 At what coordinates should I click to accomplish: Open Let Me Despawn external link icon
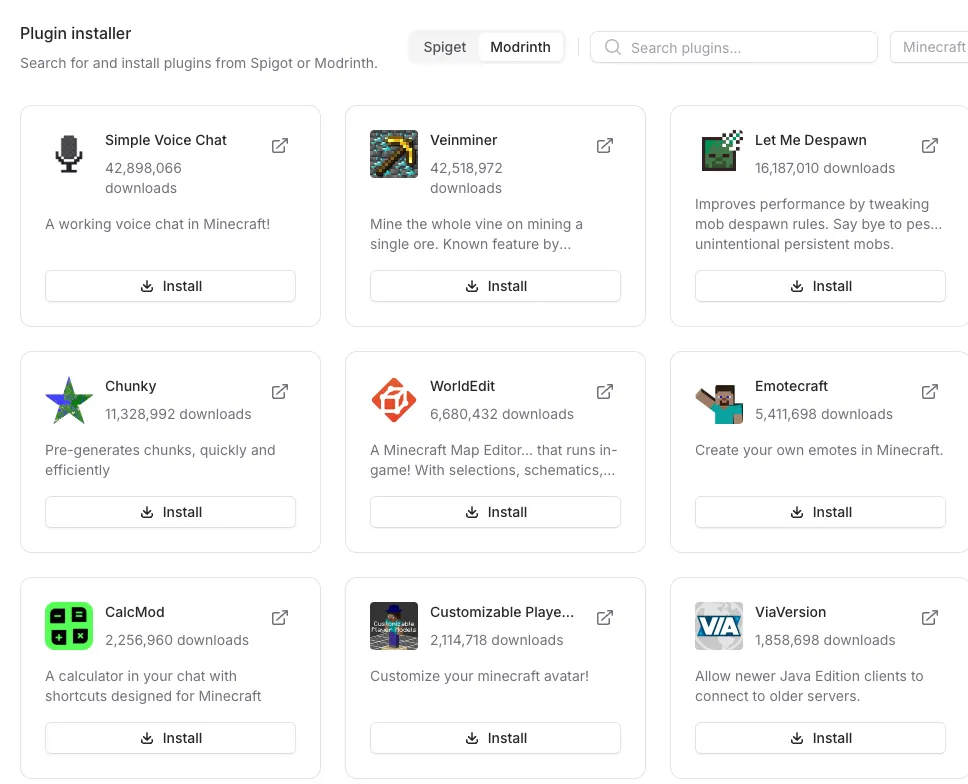point(930,146)
